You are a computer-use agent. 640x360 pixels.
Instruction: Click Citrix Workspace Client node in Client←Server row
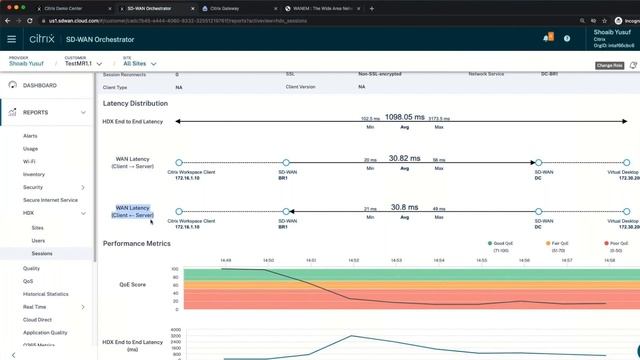click(179, 211)
